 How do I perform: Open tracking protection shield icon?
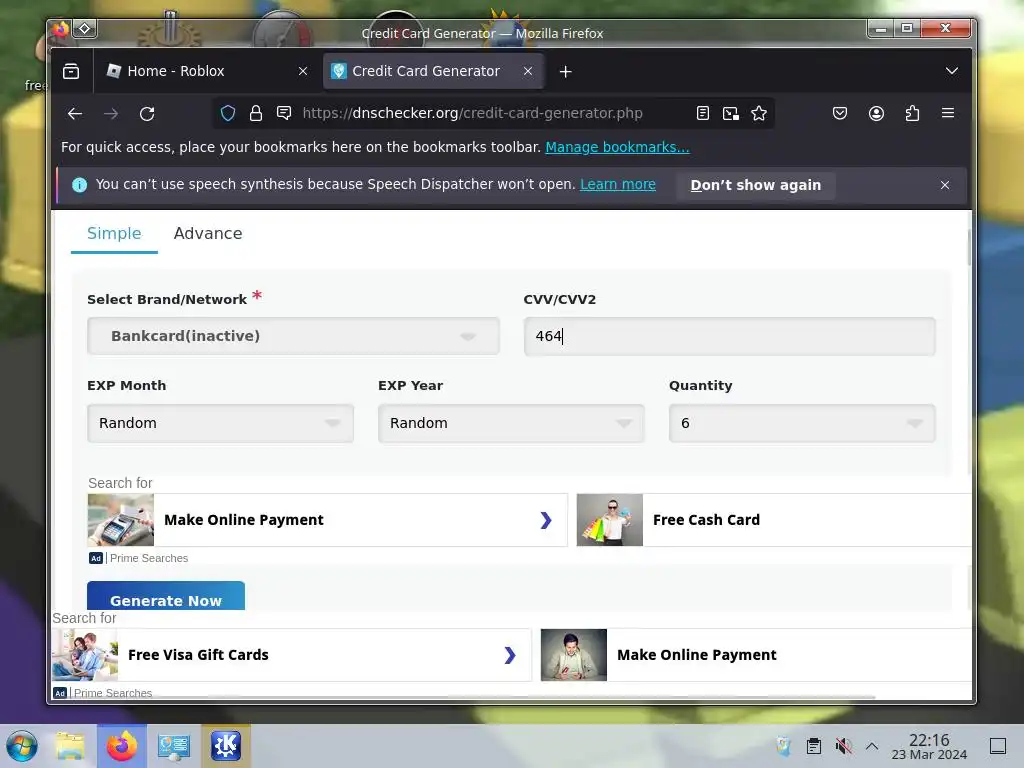pyautogui.click(x=227, y=114)
